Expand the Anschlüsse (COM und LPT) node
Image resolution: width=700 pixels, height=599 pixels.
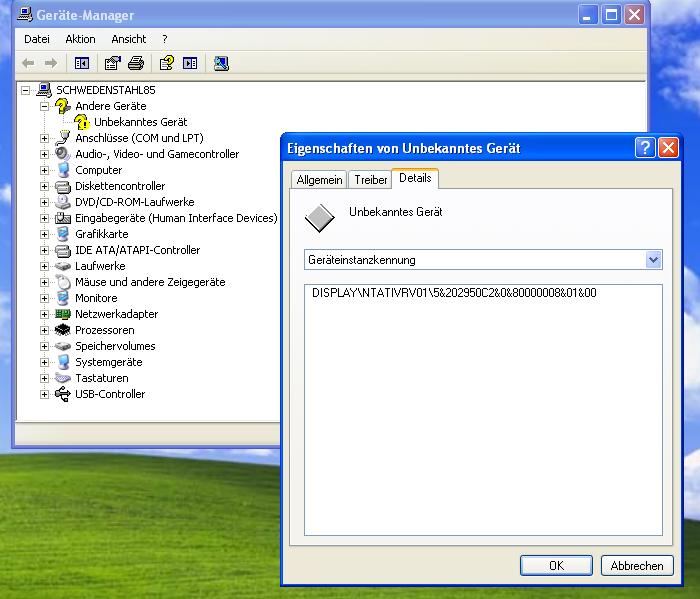point(44,138)
